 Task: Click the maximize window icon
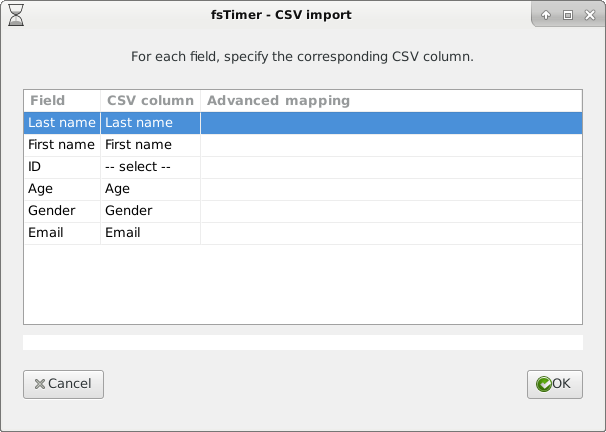(568, 15)
